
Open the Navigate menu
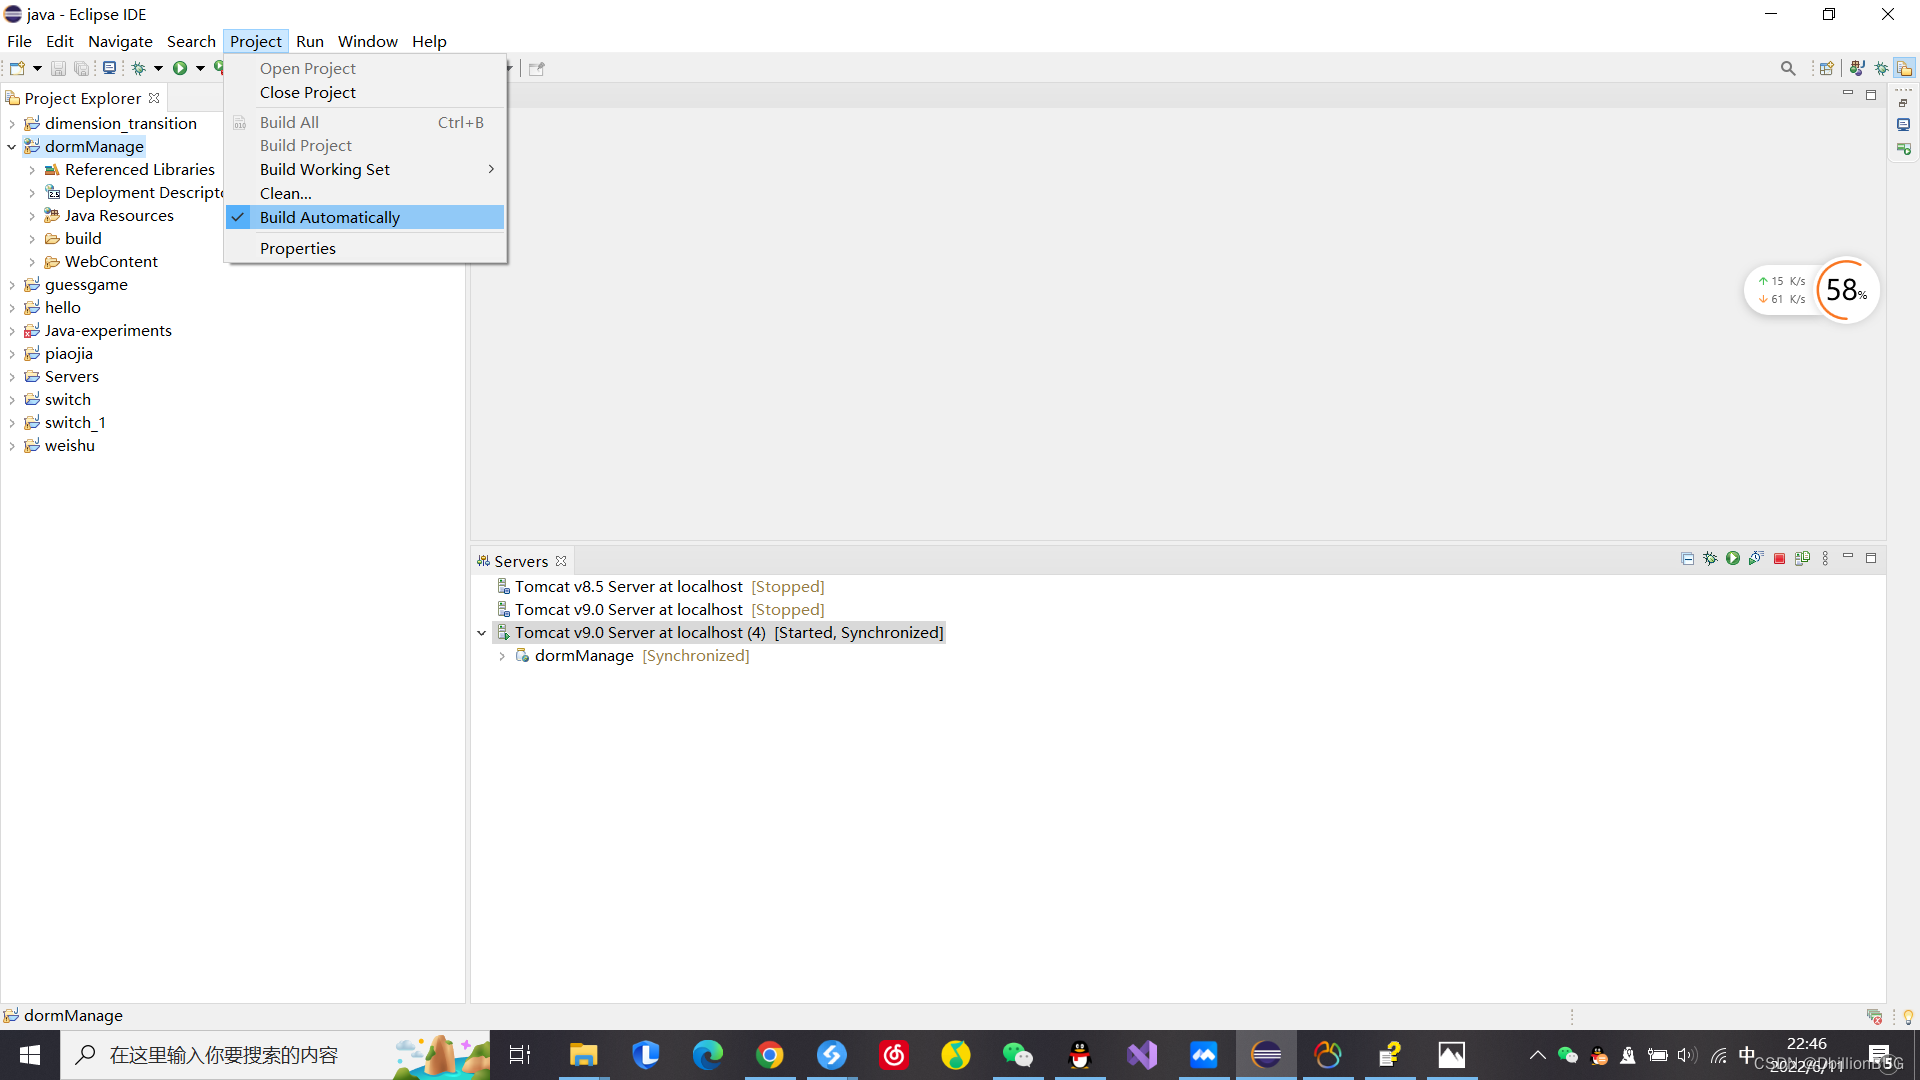120,41
